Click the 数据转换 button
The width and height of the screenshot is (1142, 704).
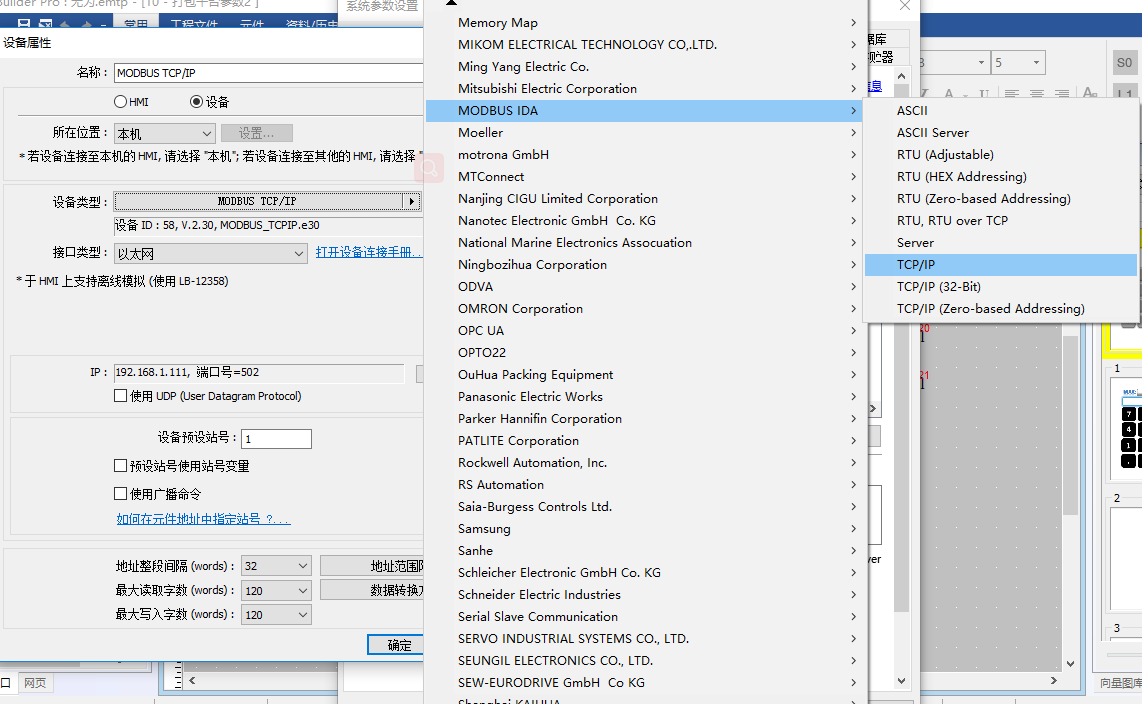372,590
